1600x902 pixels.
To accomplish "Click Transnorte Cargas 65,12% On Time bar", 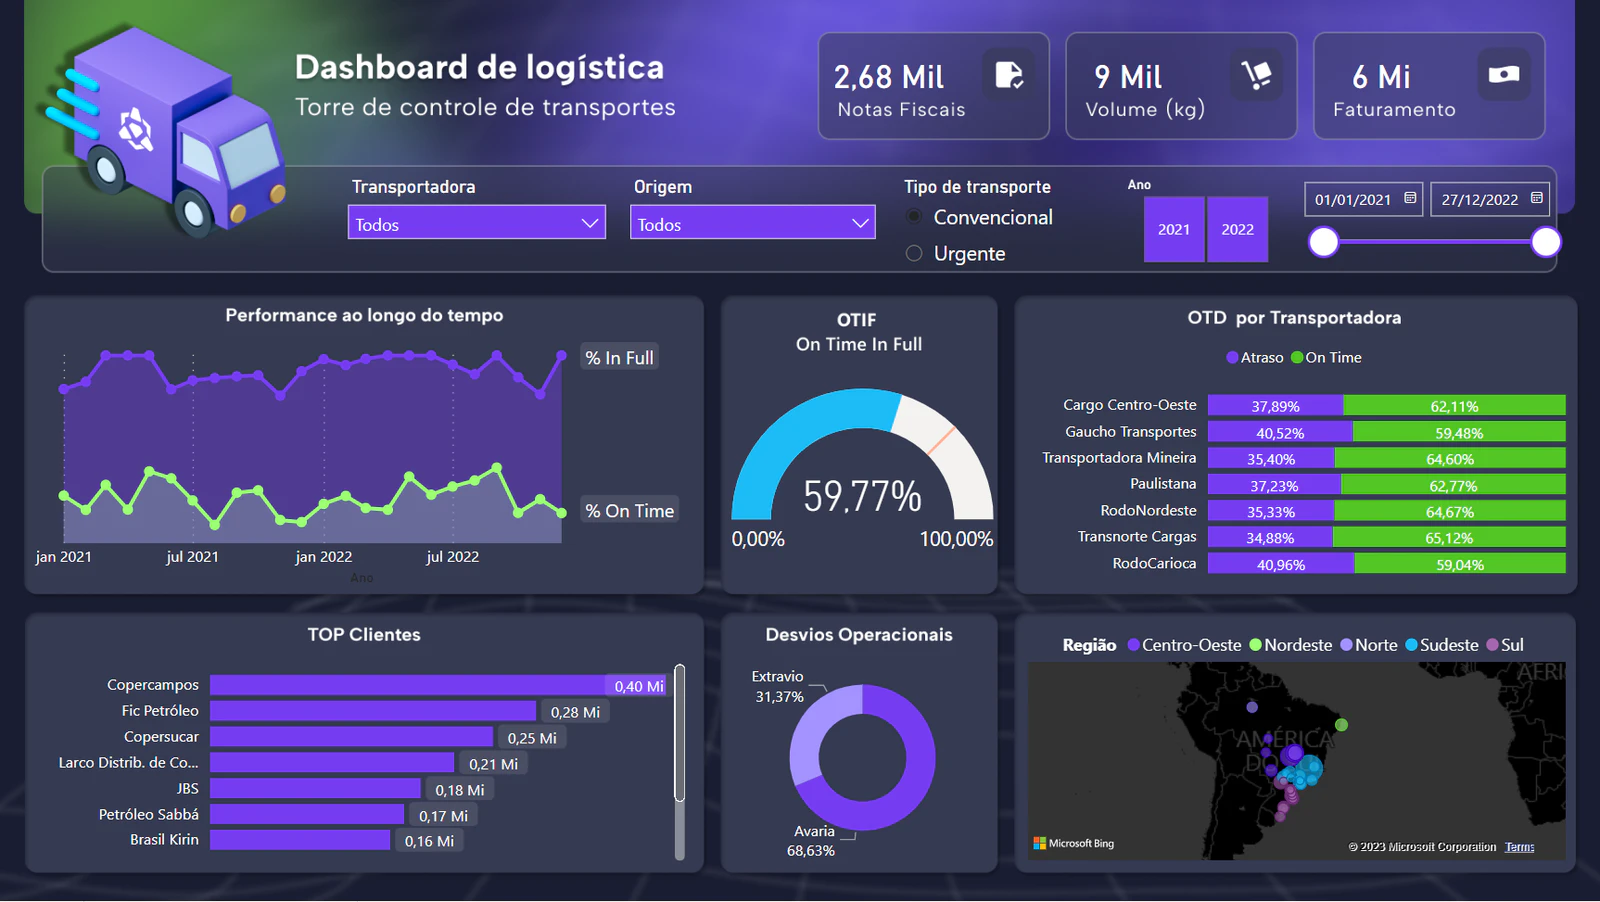I will click(x=1449, y=537).
